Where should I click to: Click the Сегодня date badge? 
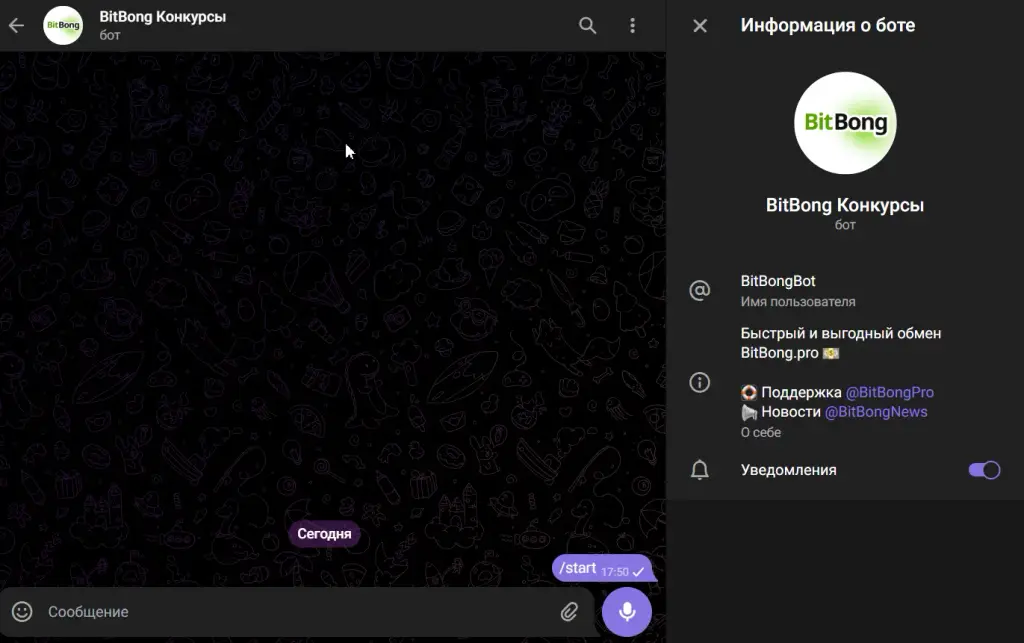(324, 534)
